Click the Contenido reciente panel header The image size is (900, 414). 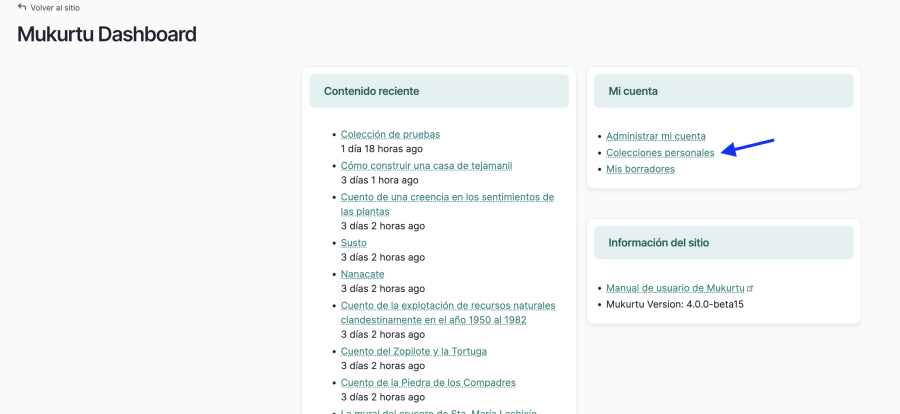click(439, 91)
